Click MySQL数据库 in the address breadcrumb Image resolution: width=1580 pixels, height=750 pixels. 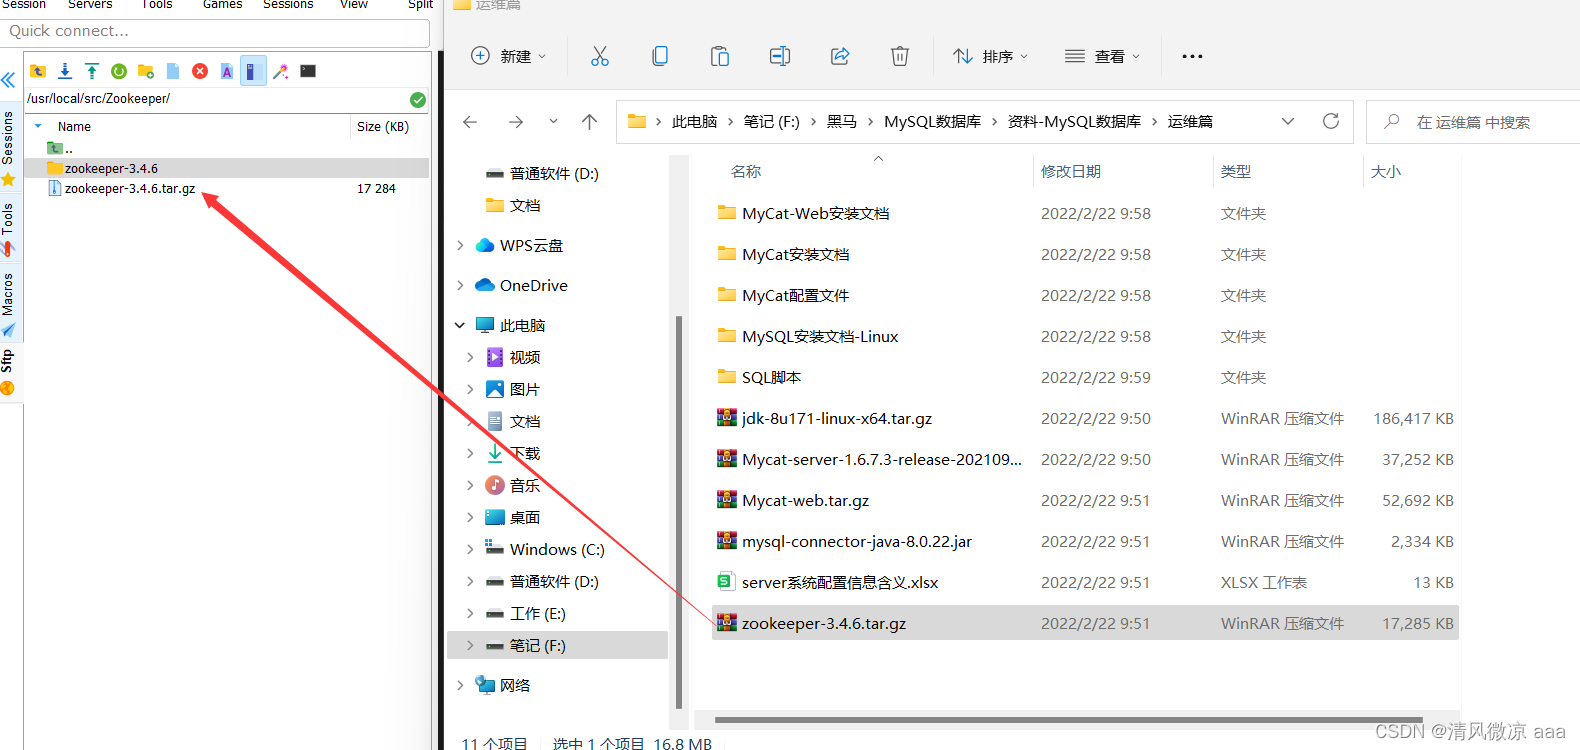[932, 121]
